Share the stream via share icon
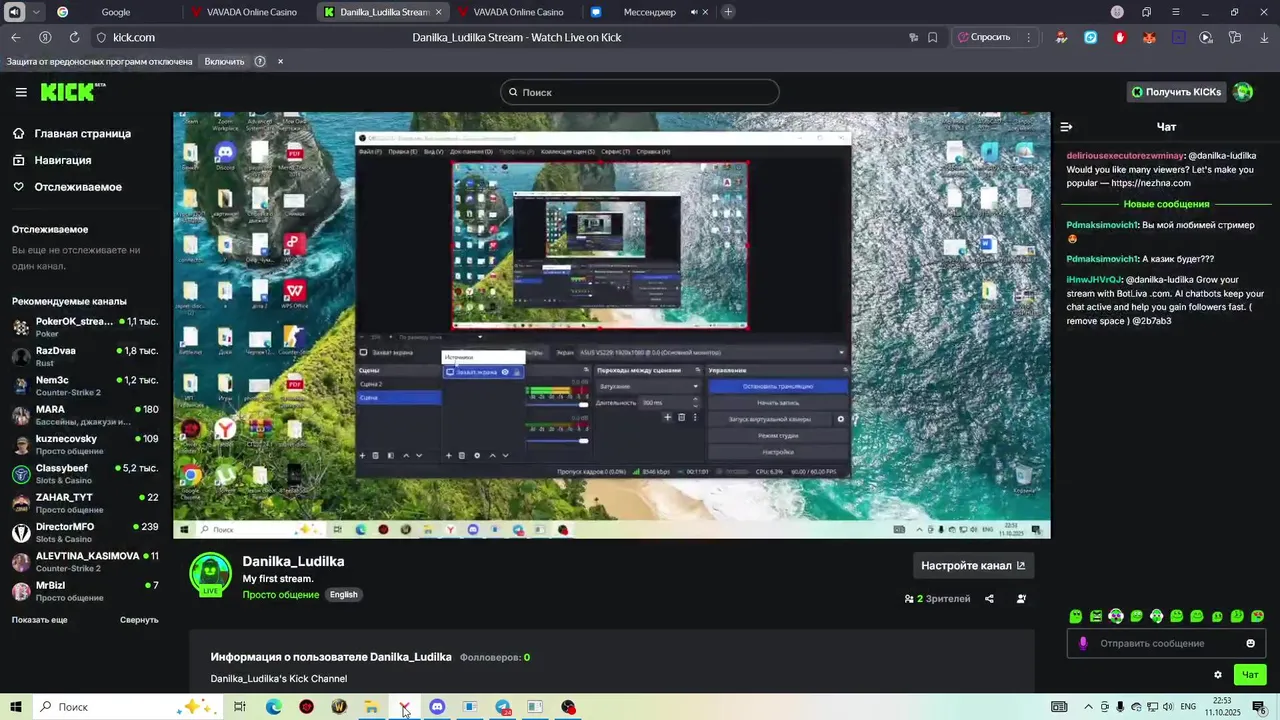Image resolution: width=1280 pixels, height=720 pixels. pos(989,599)
